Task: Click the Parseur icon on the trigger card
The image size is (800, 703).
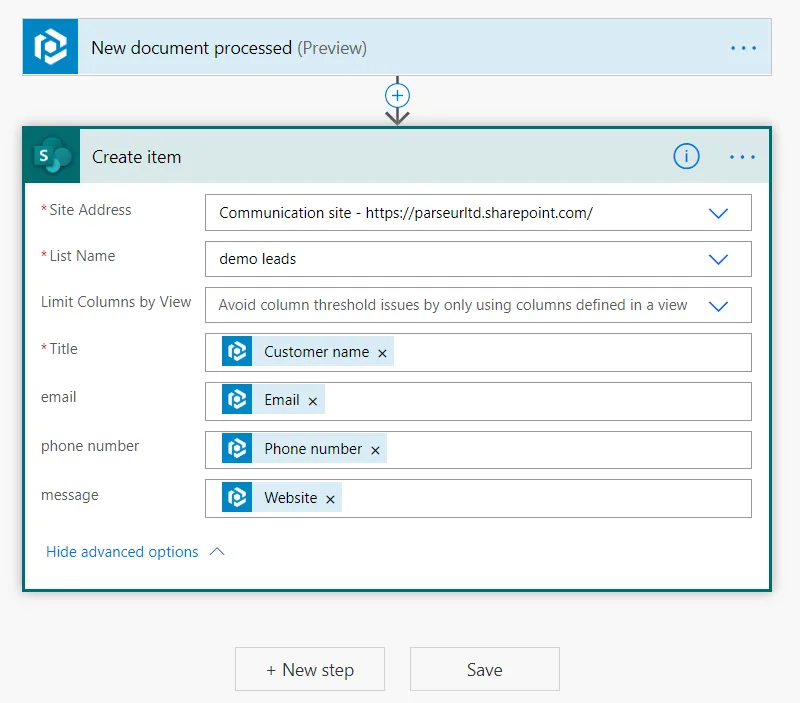Action: pyautogui.click(x=49, y=46)
